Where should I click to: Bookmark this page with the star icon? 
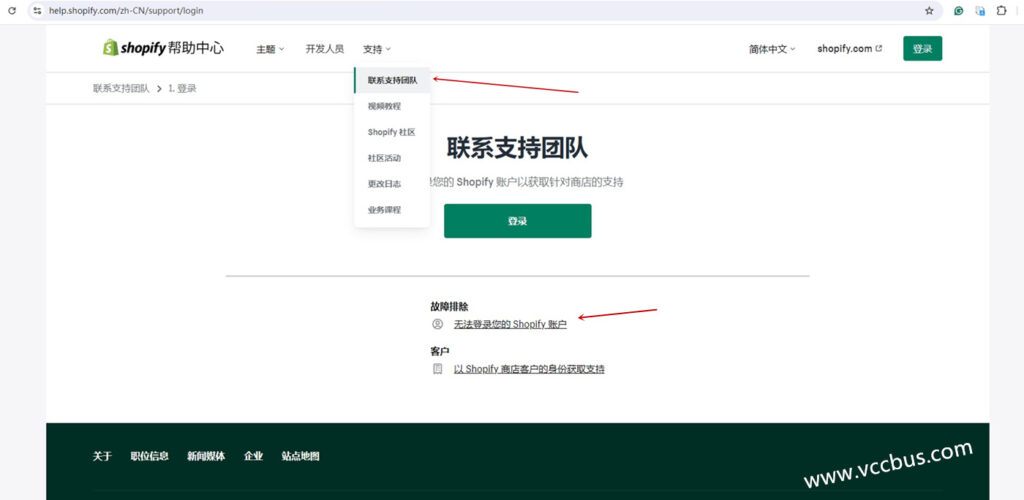929,10
